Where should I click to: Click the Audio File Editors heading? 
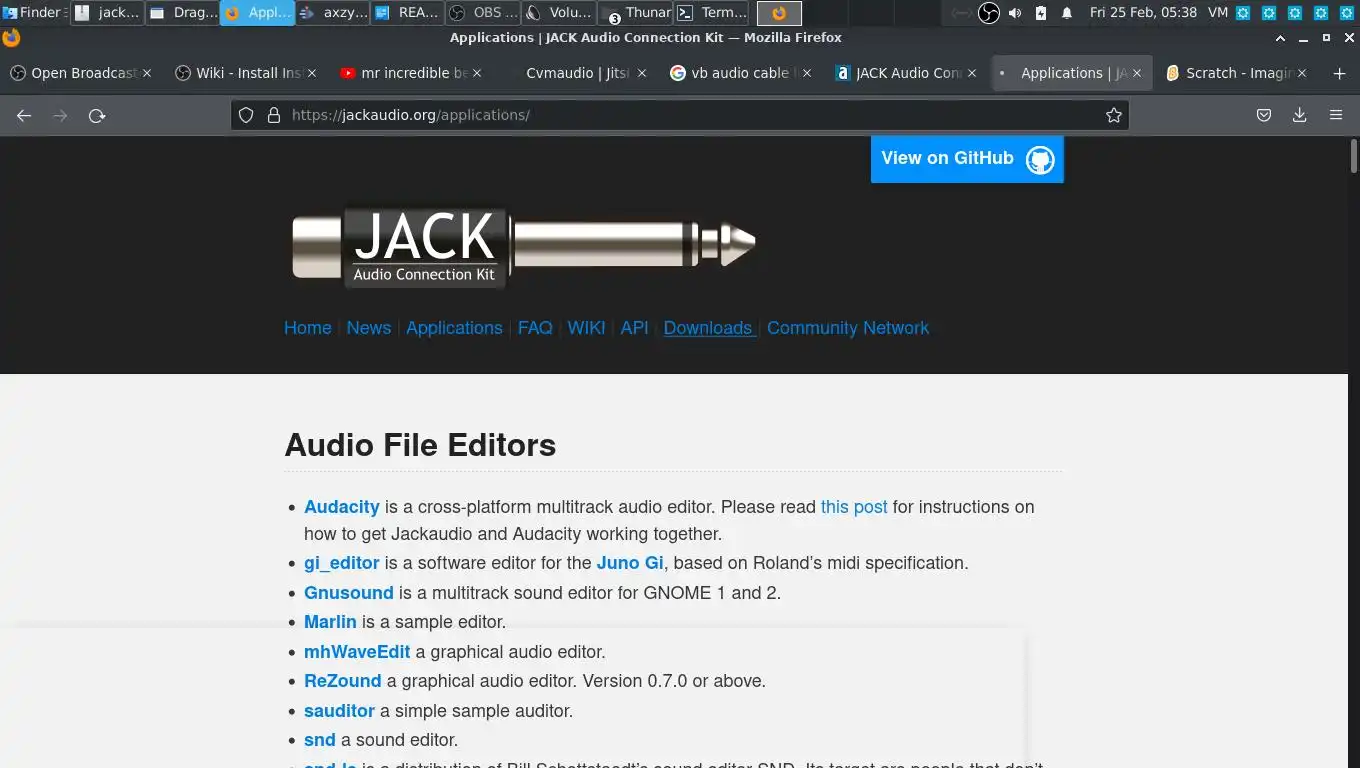420,445
